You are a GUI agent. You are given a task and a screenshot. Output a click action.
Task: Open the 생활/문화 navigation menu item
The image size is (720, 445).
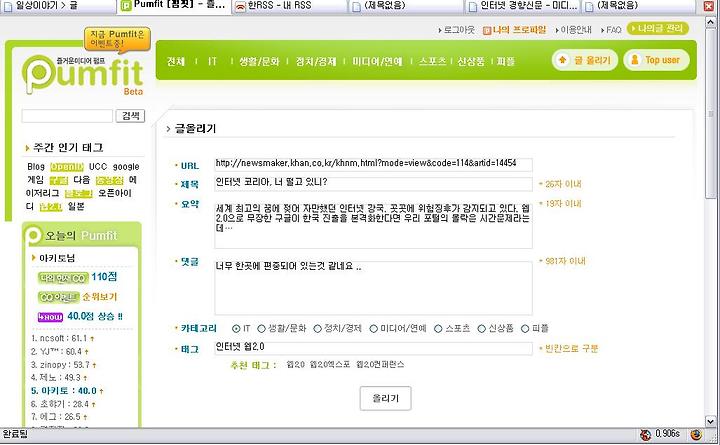click(259, 61)
